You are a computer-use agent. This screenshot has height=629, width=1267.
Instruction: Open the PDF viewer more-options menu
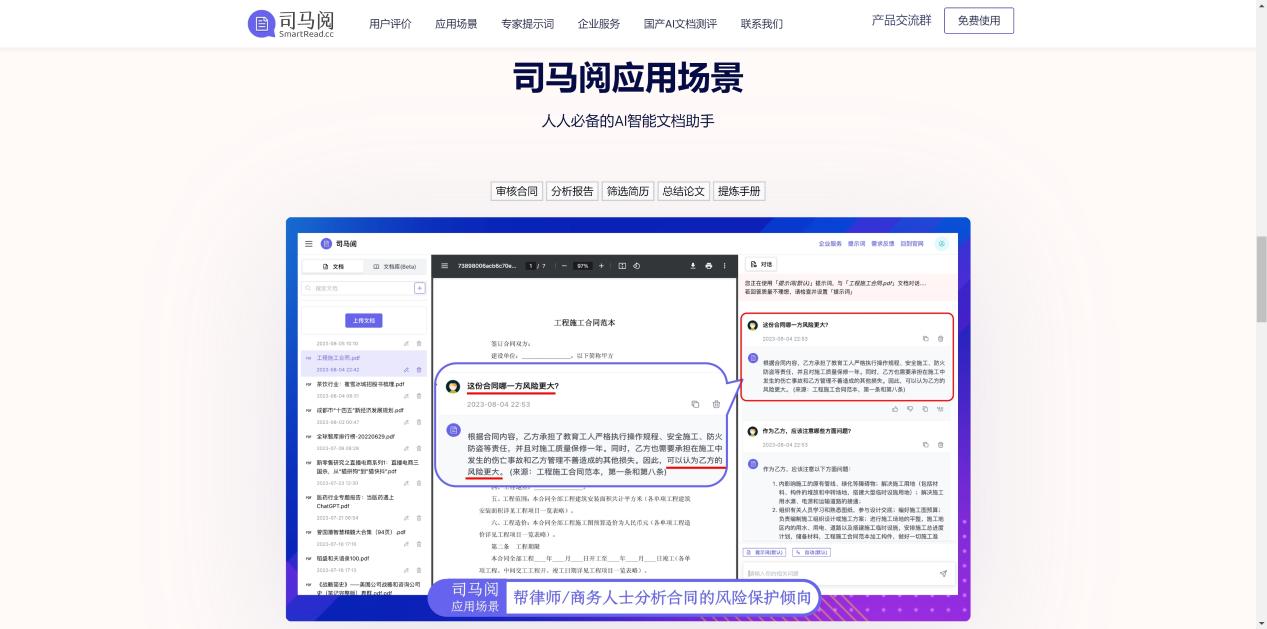coord(725,266)
